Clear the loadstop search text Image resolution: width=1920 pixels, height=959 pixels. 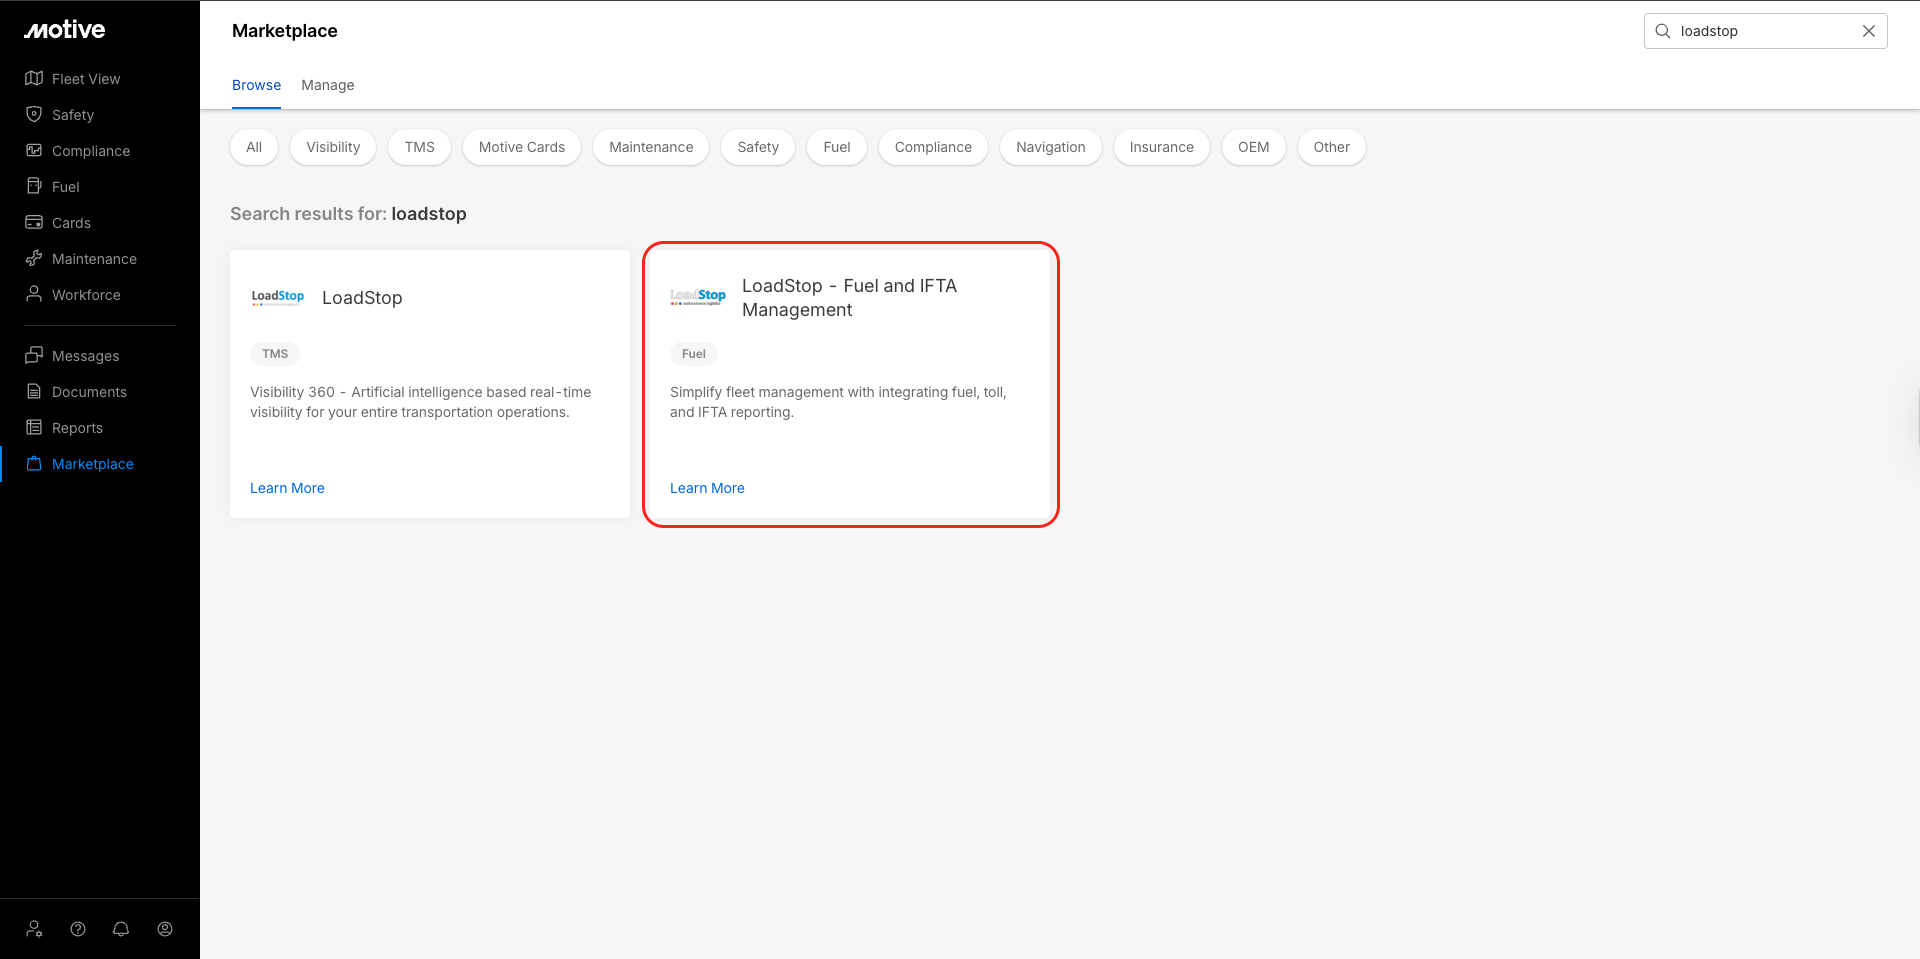point(1868,31)
